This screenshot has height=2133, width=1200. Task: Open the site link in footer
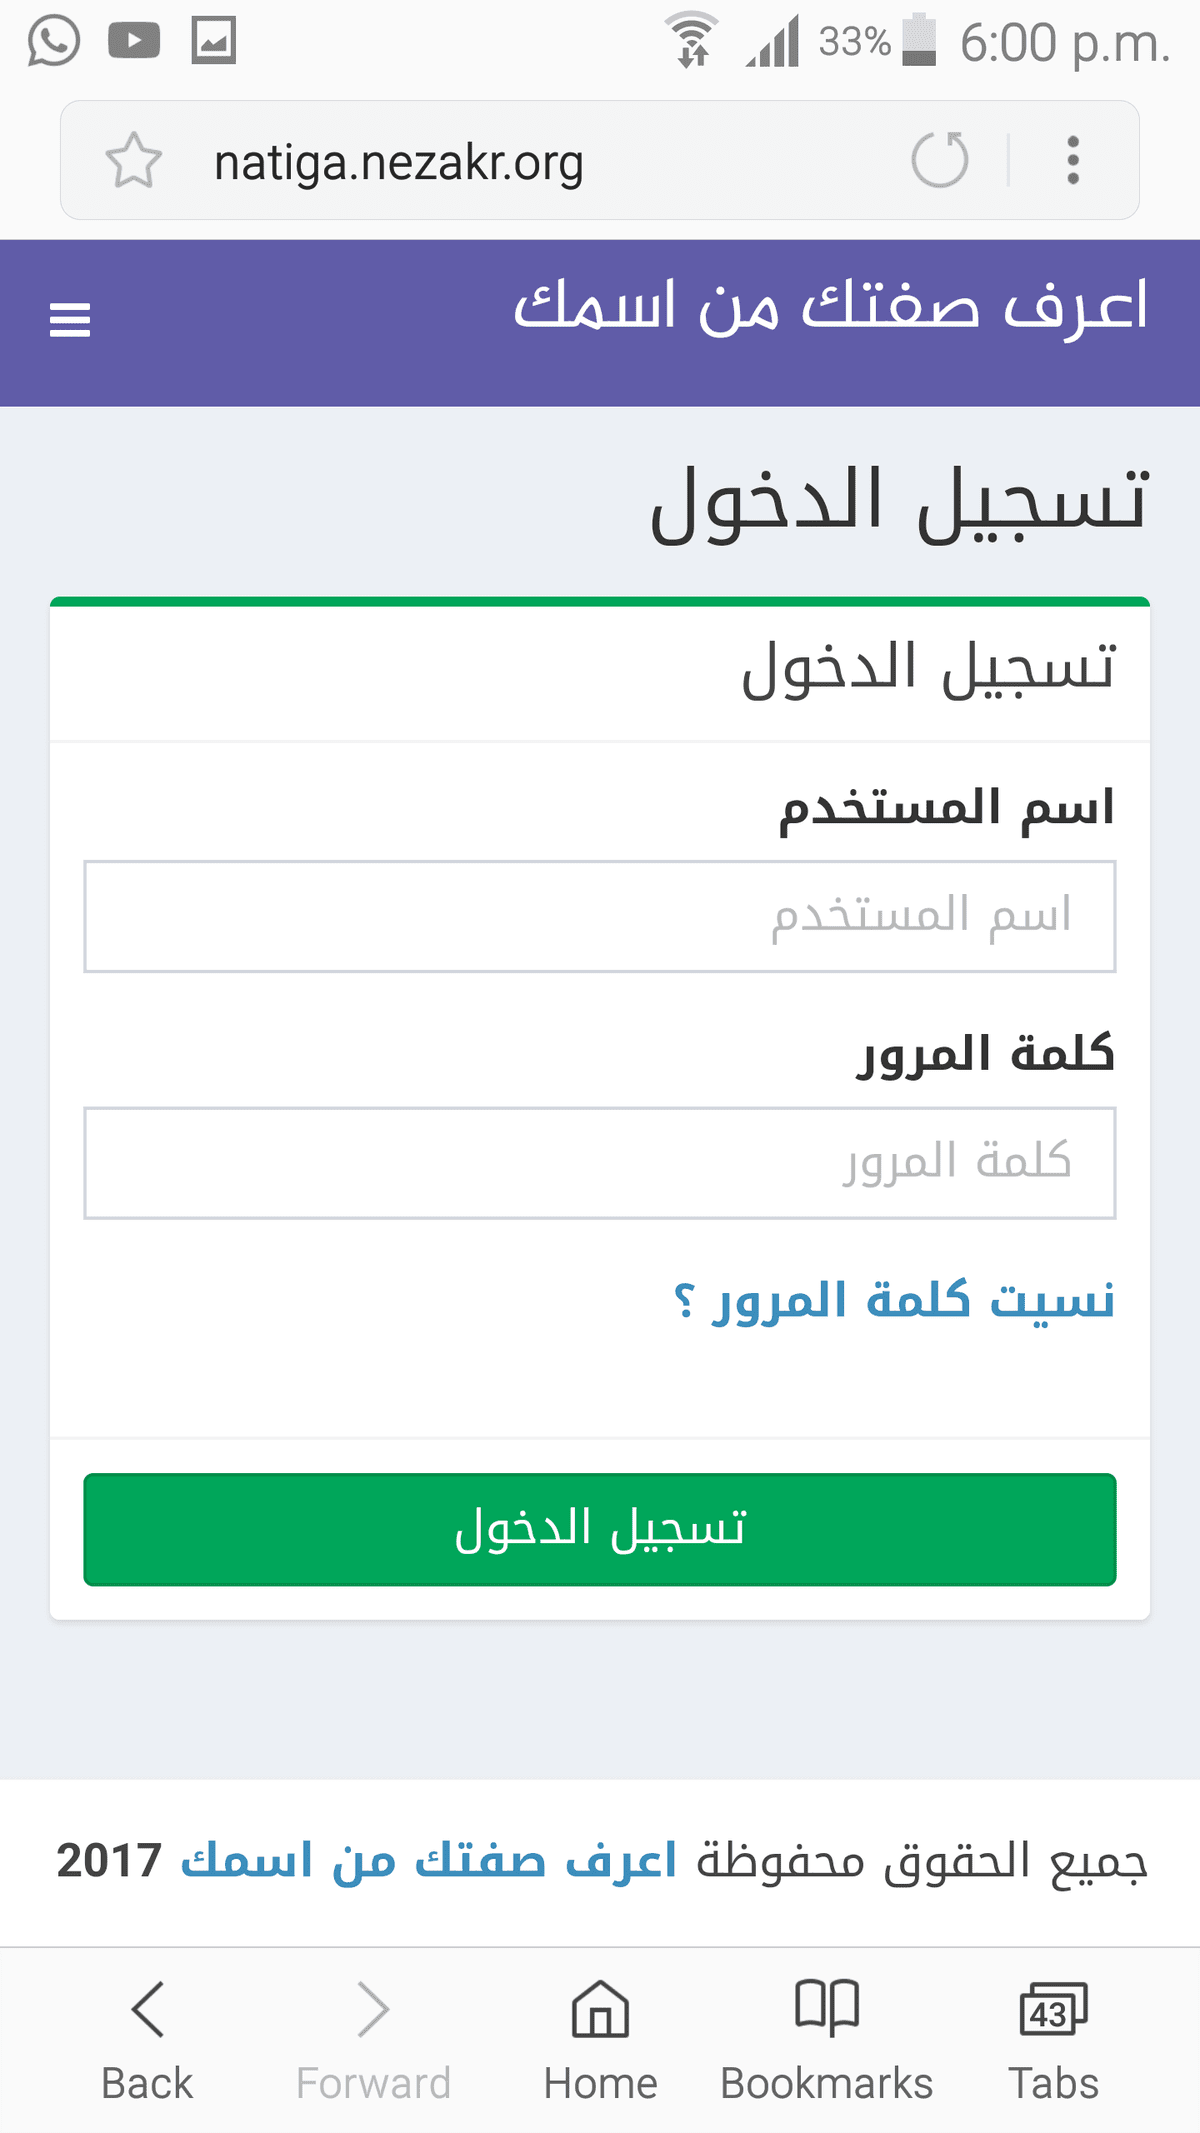point(429,1862)
